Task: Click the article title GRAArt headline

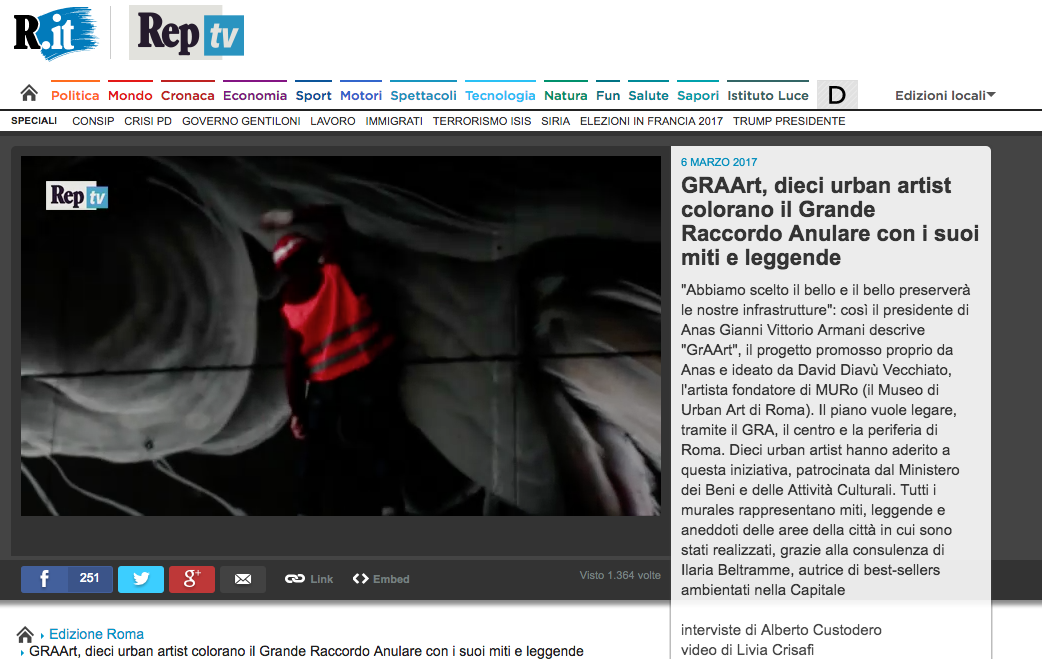Action: [830, 221]
